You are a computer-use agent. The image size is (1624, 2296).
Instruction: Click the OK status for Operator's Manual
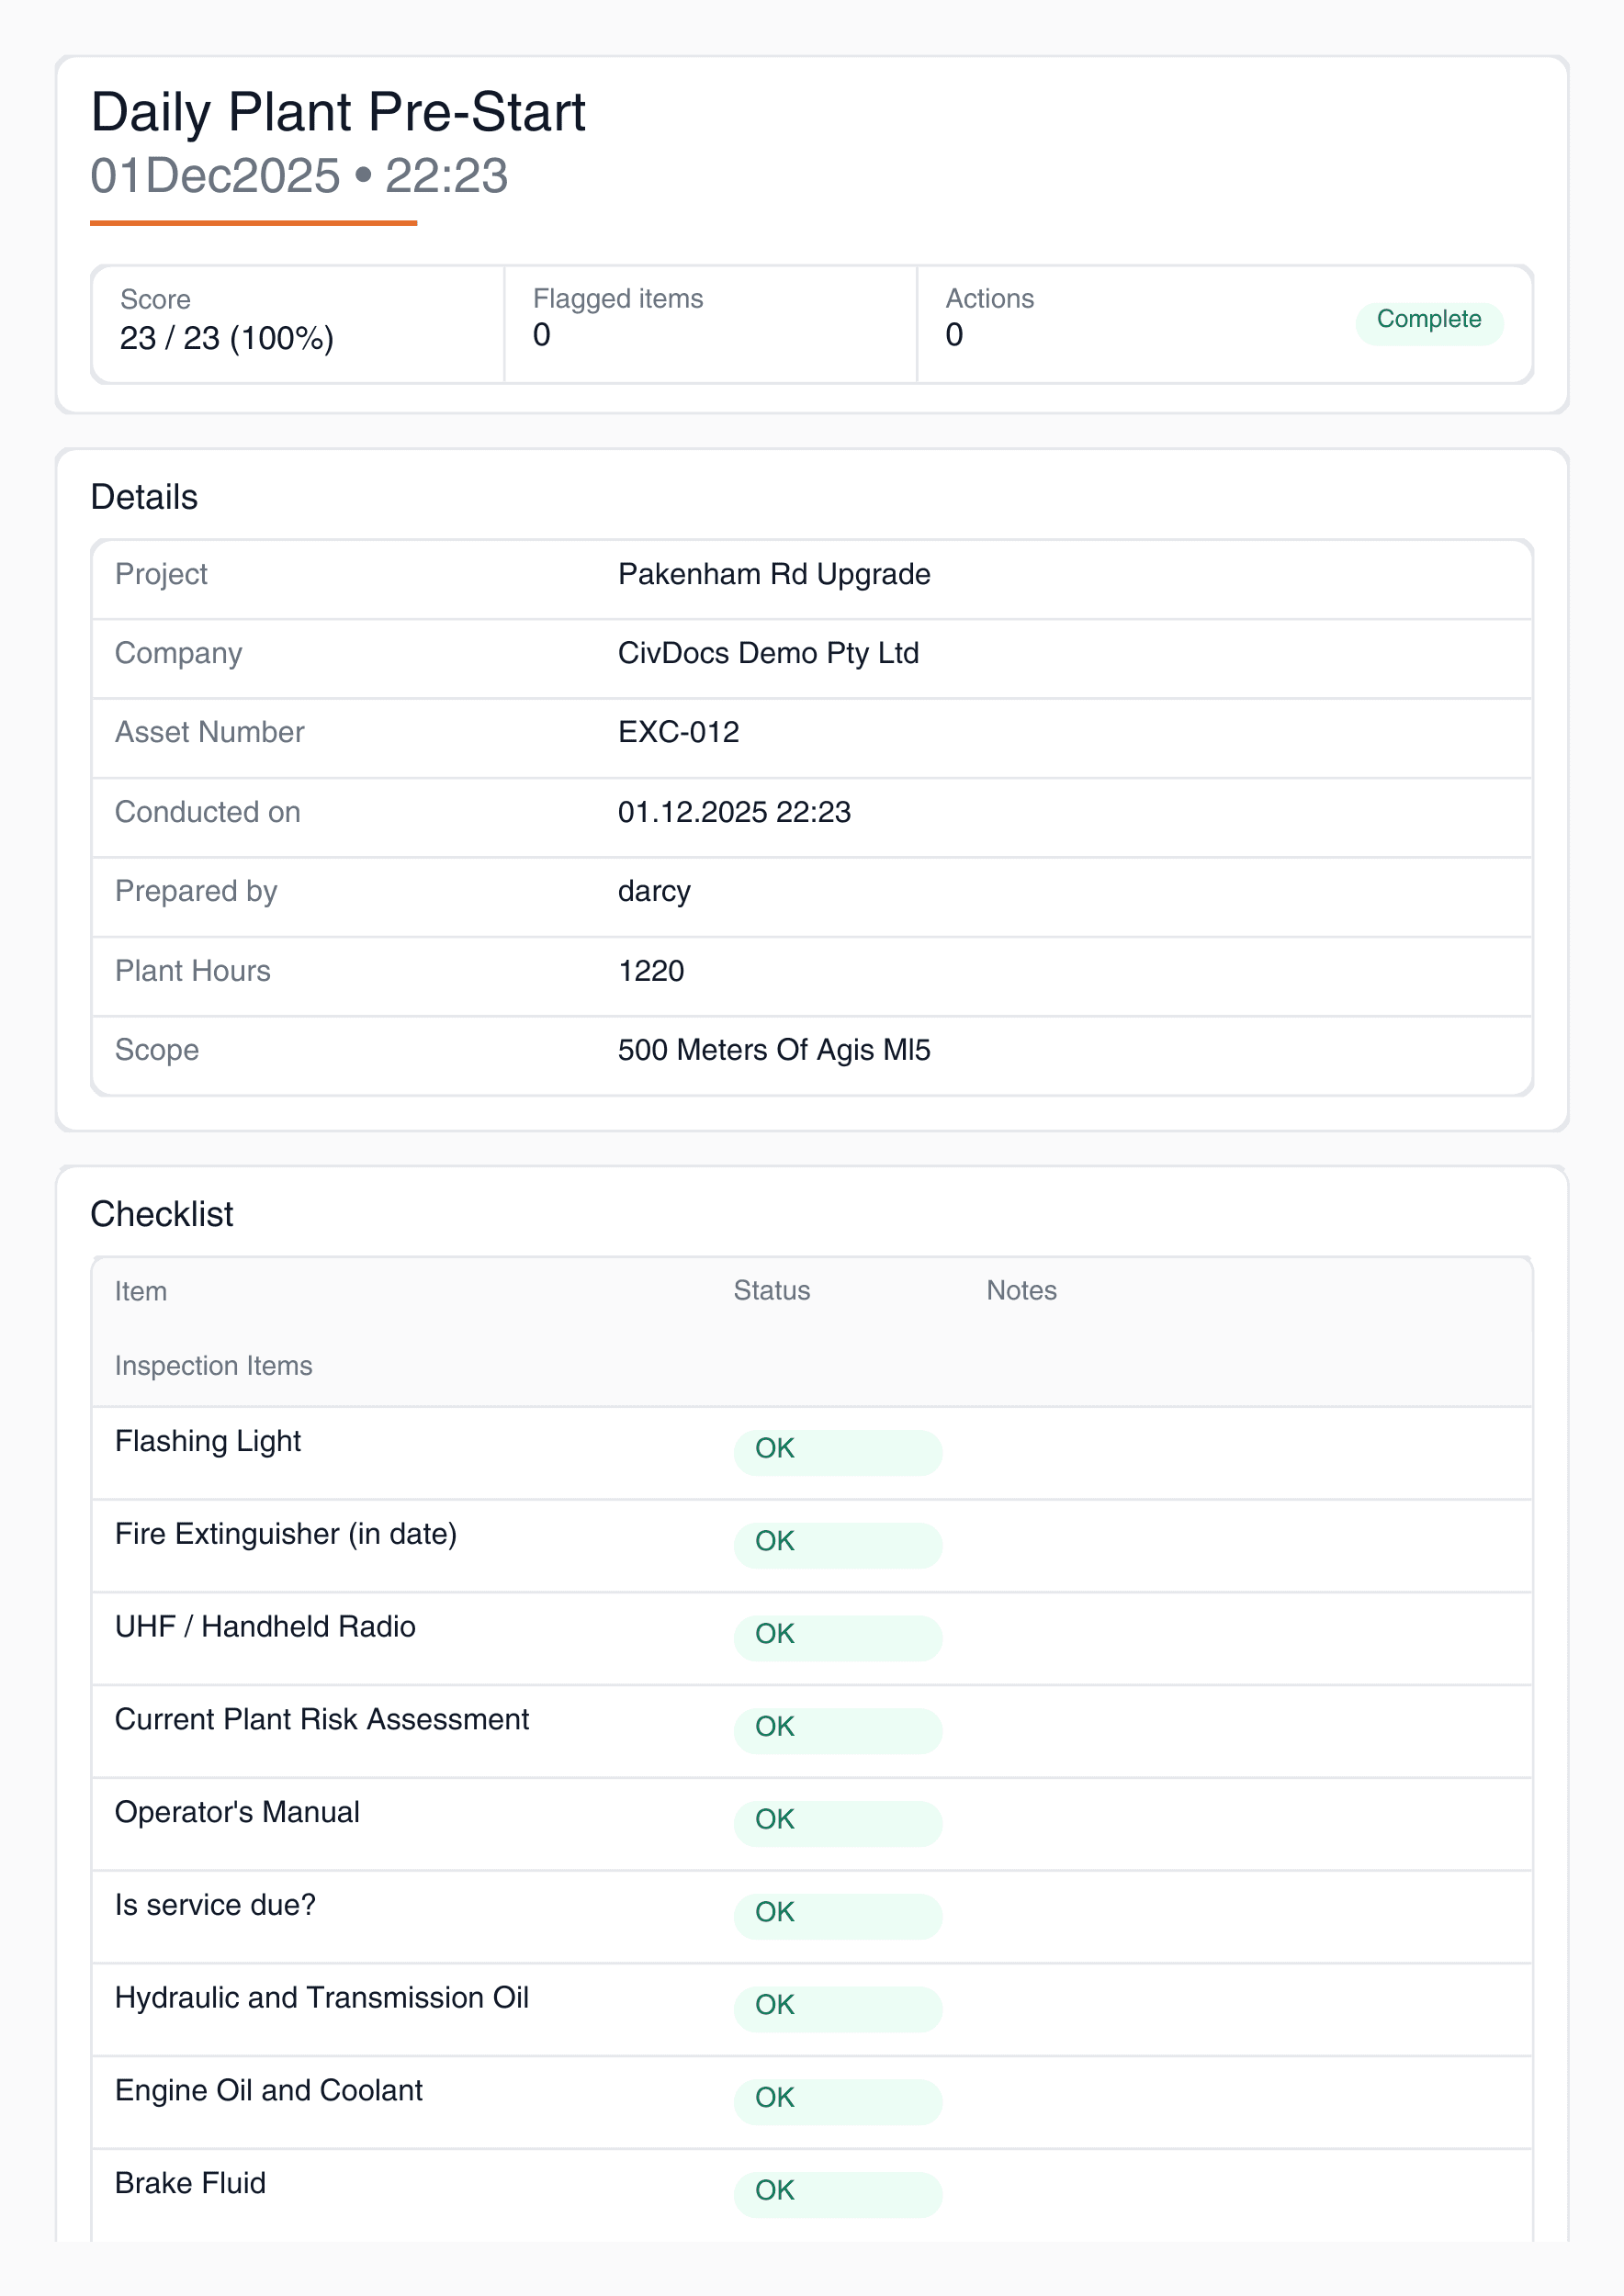pyautogui.click(x=837, y=1820)
